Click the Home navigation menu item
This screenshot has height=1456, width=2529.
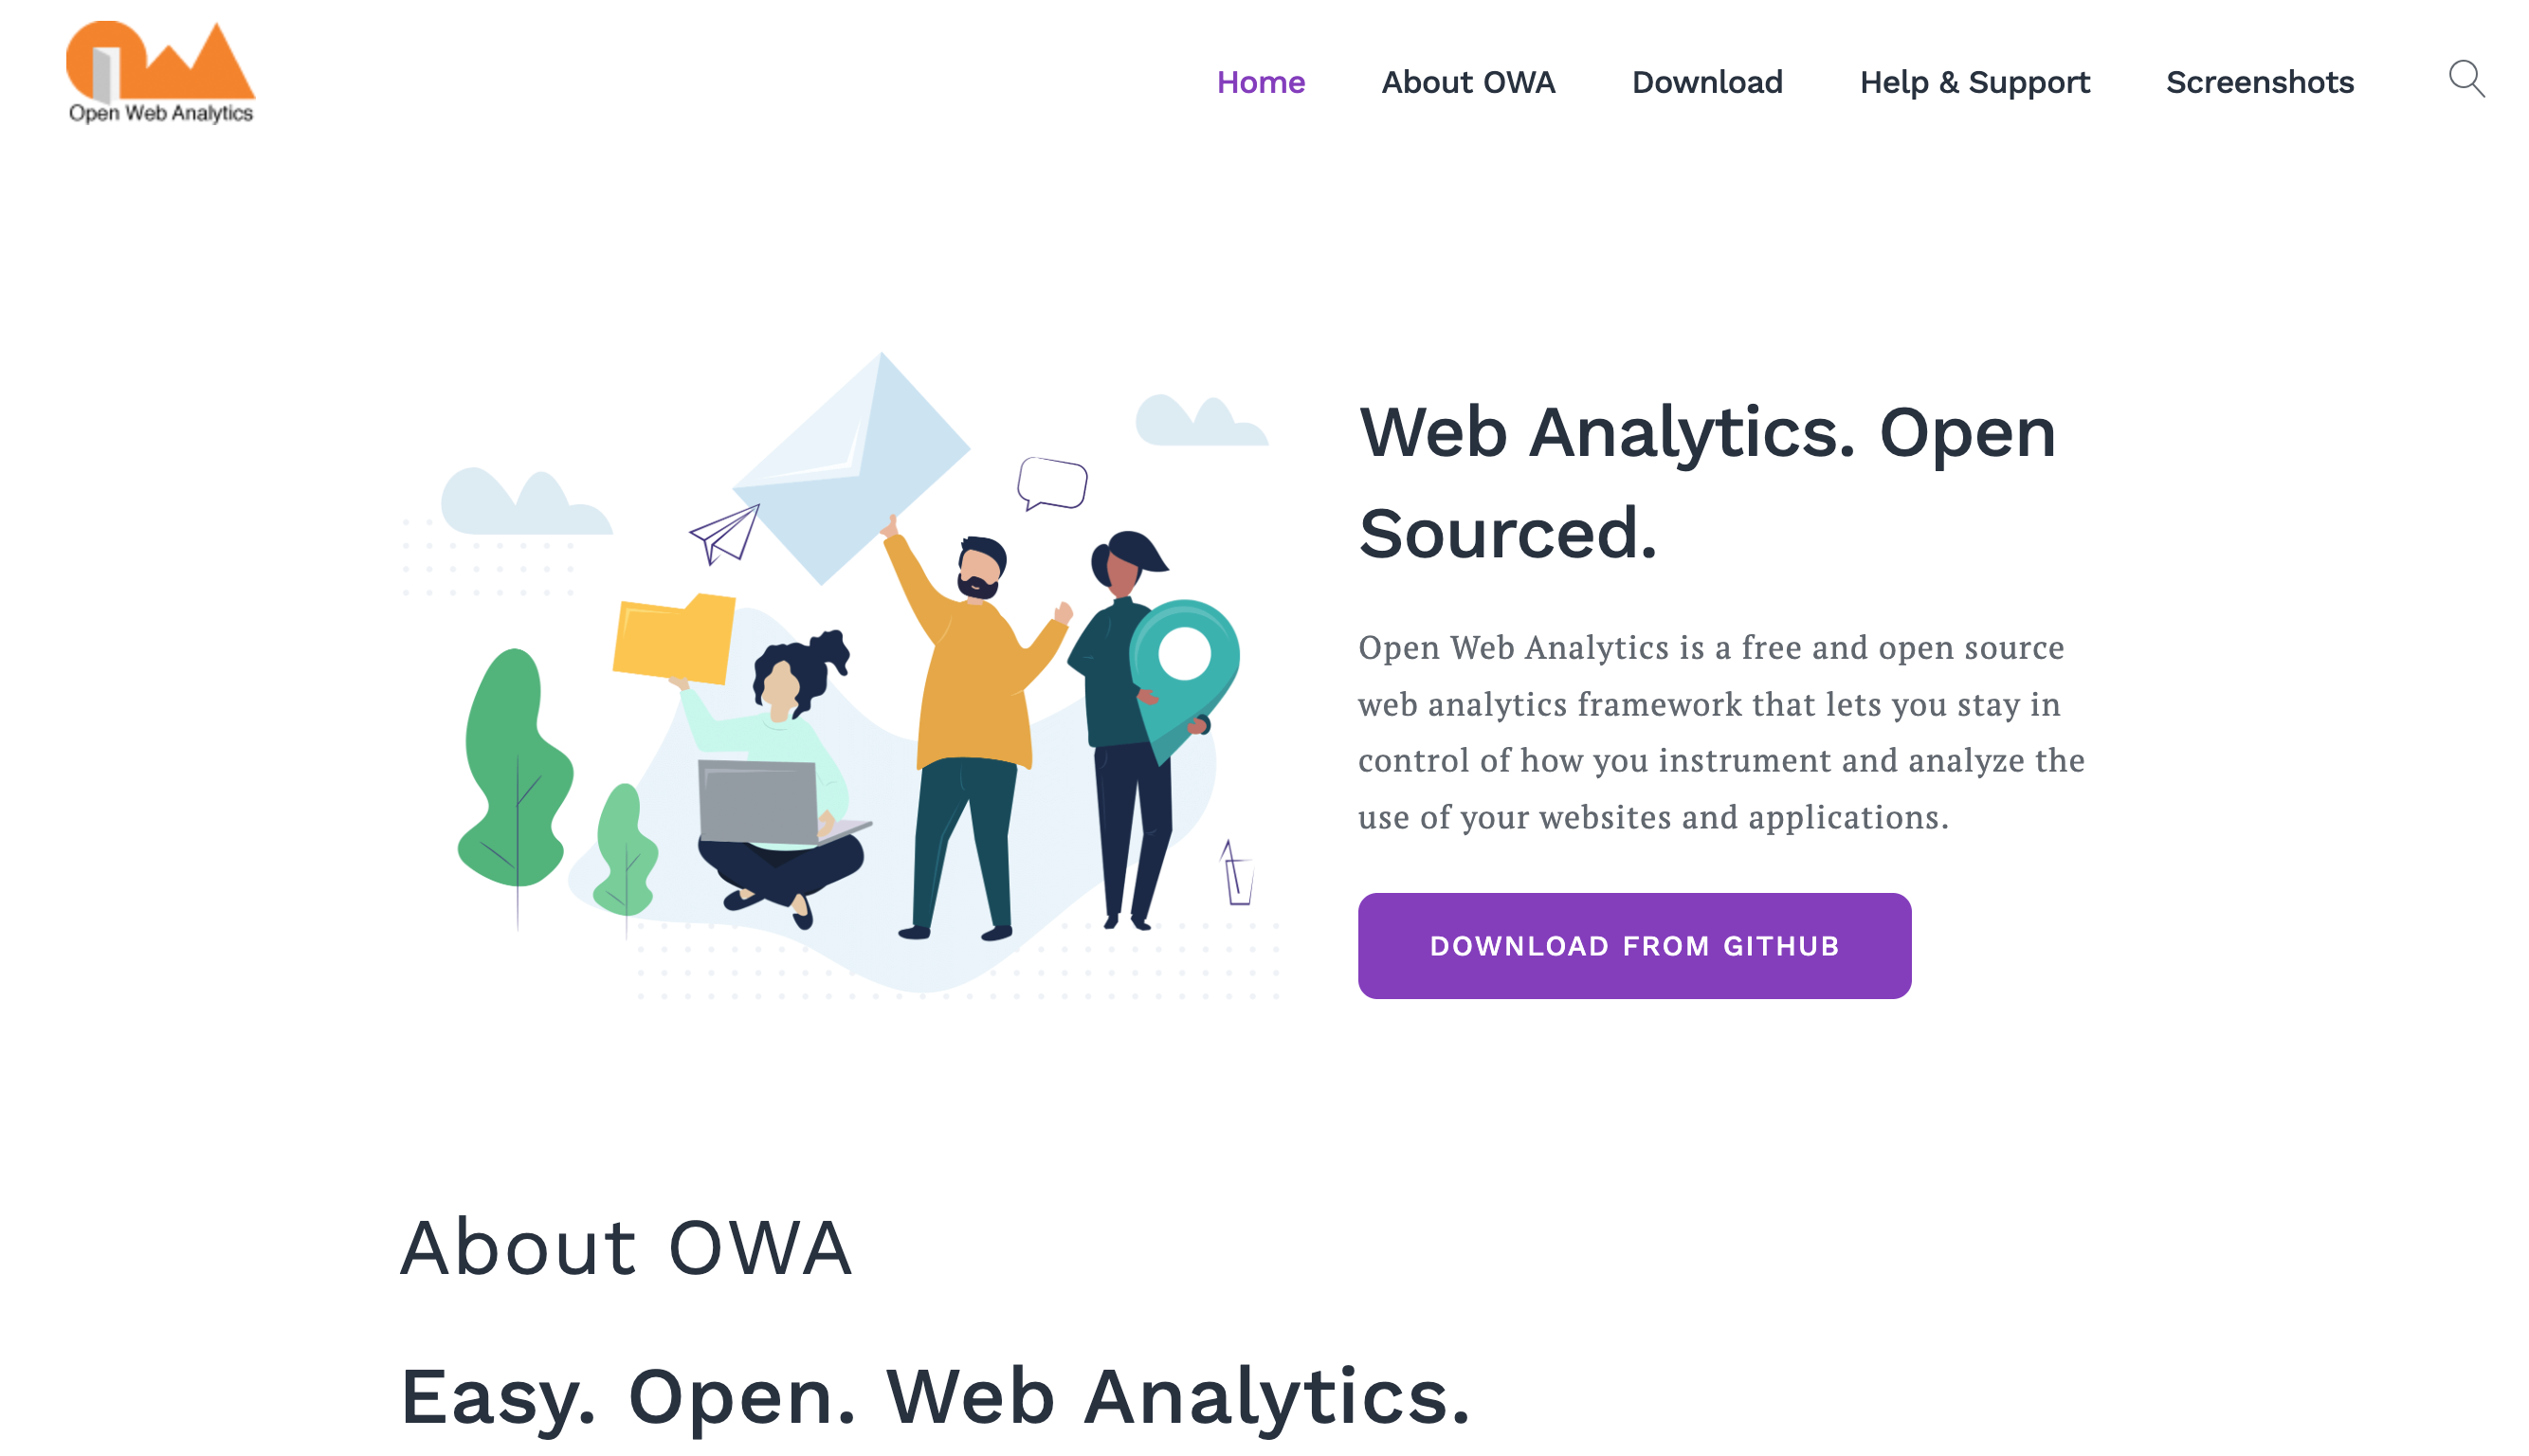point(1261,82)
